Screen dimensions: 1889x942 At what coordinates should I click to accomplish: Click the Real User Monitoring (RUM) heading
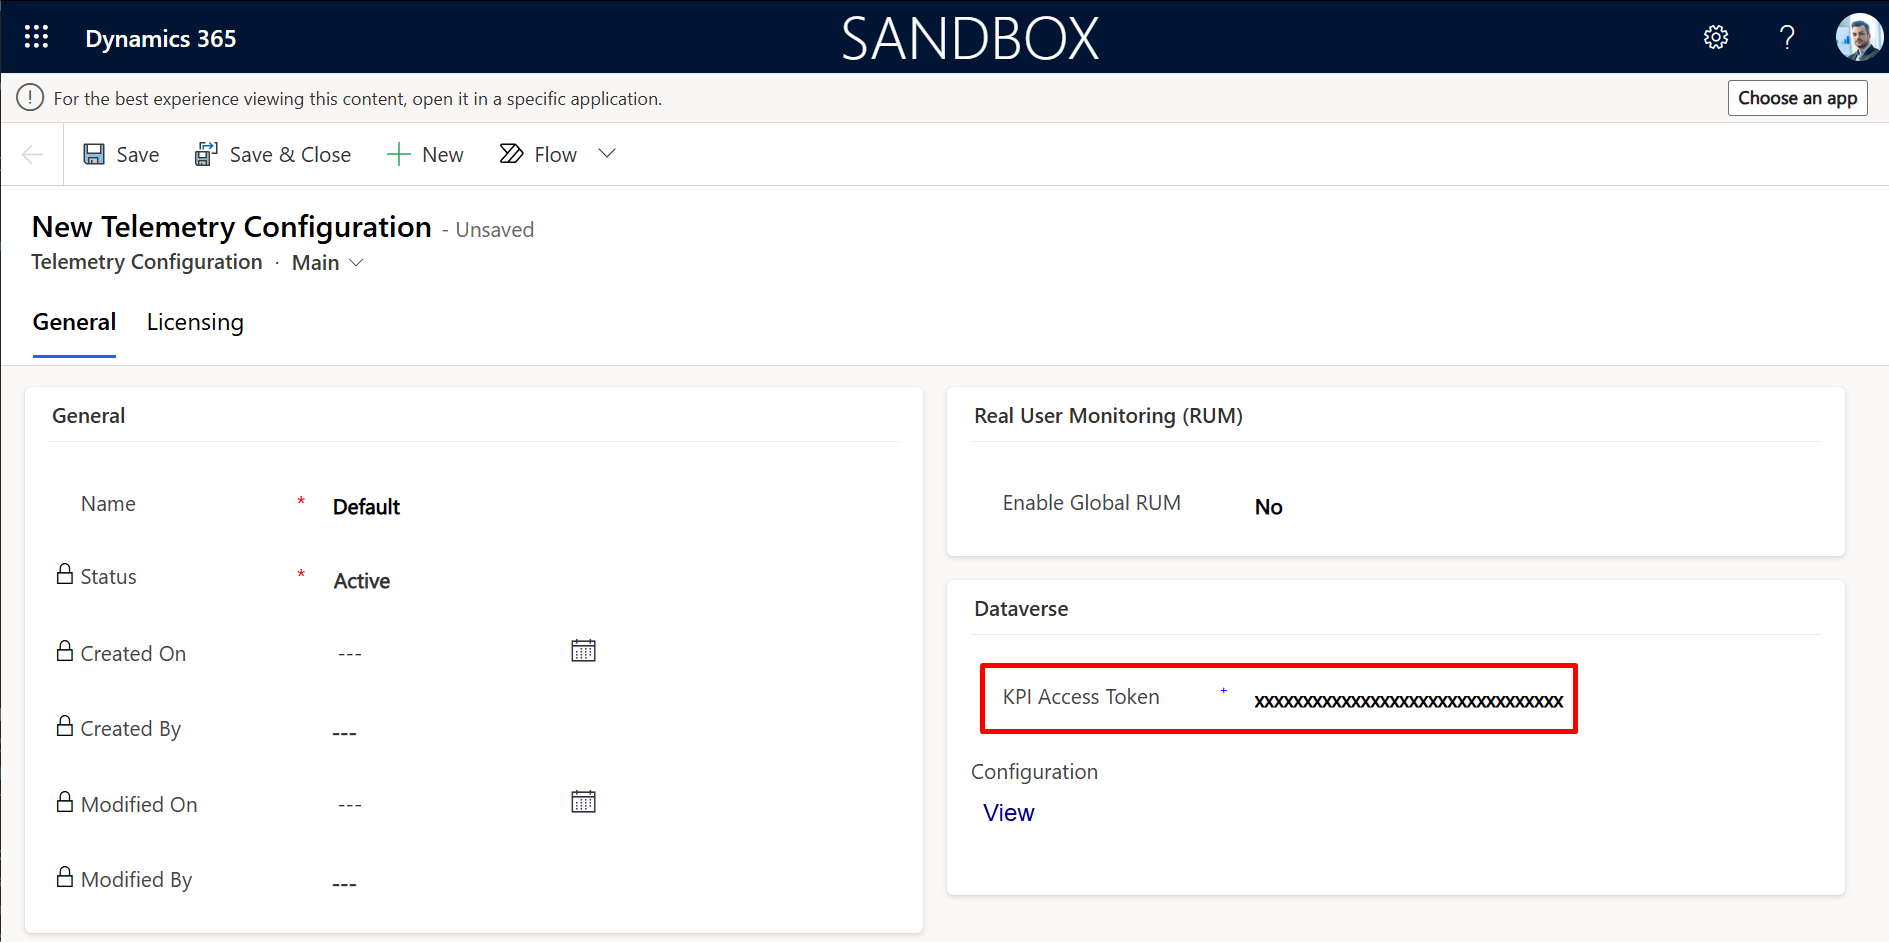coord(1108,416)
